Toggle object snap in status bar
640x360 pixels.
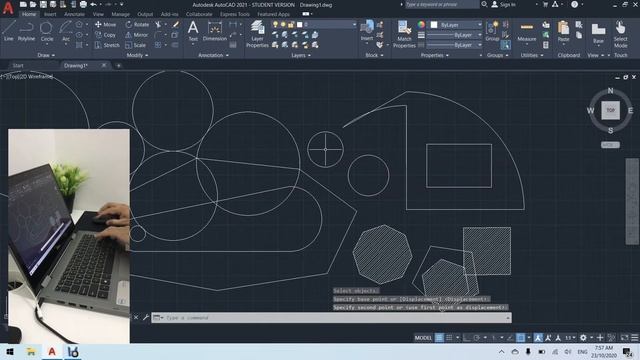click(520, 338)
